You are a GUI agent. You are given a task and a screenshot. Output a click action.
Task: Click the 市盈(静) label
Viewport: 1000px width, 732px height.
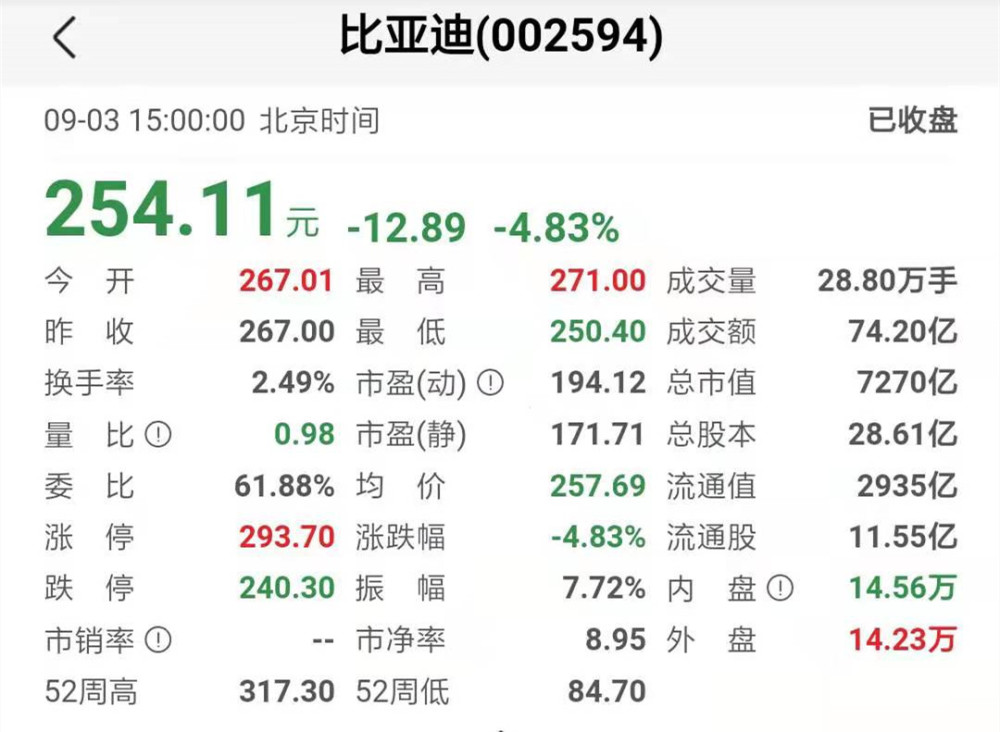click(x=411, y=436)
